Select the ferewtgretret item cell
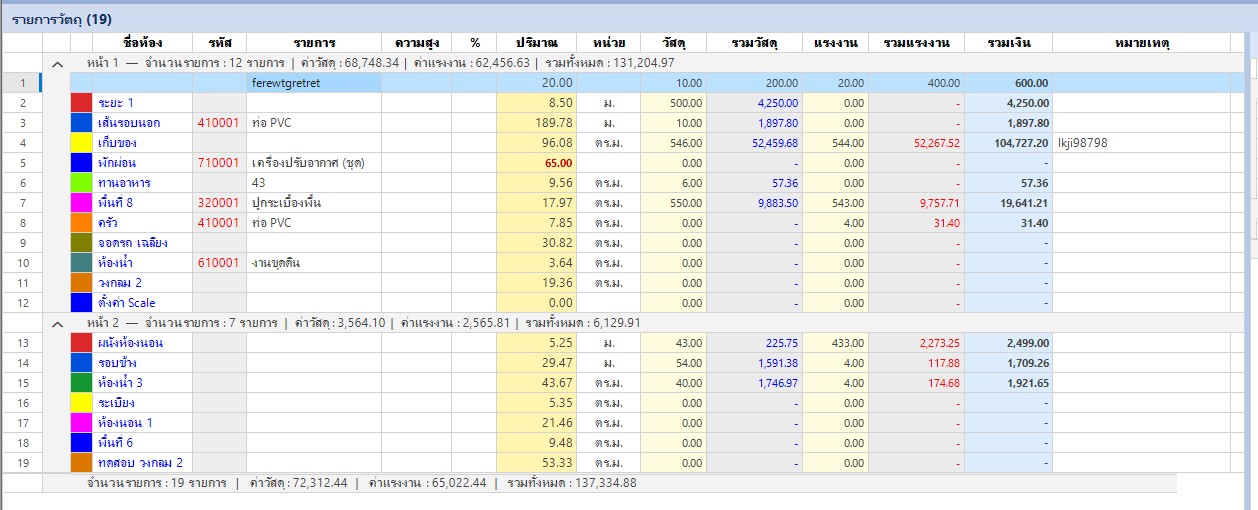 click(x=314, y=83)
